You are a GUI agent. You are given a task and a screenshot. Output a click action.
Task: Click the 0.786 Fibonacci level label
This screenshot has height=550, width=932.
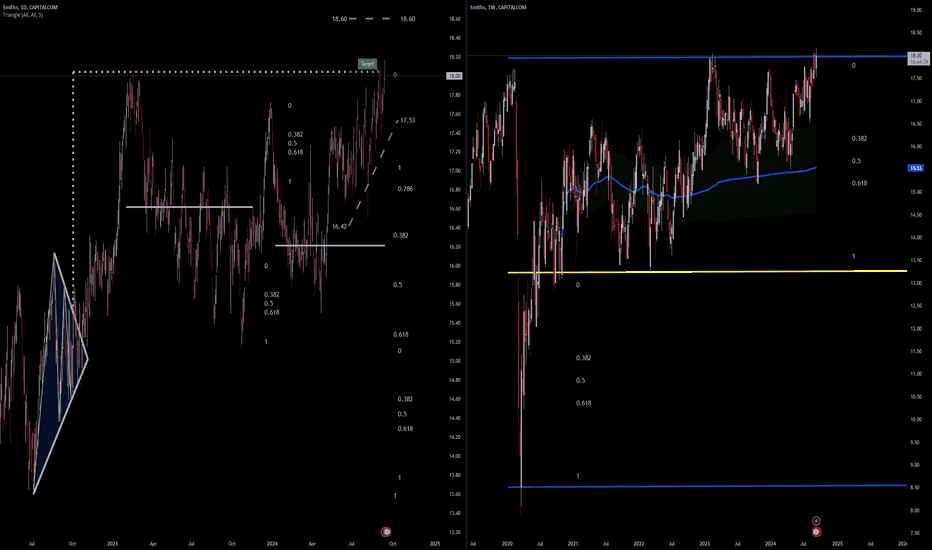405,189
